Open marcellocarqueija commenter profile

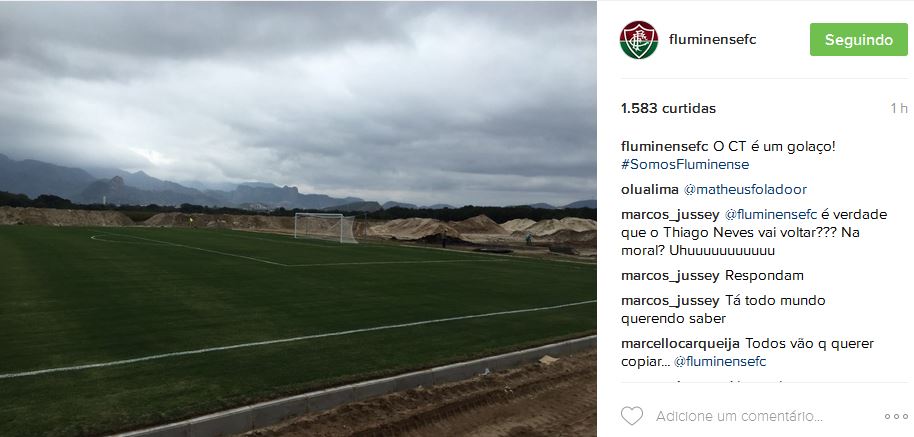[x=681, y=344]
